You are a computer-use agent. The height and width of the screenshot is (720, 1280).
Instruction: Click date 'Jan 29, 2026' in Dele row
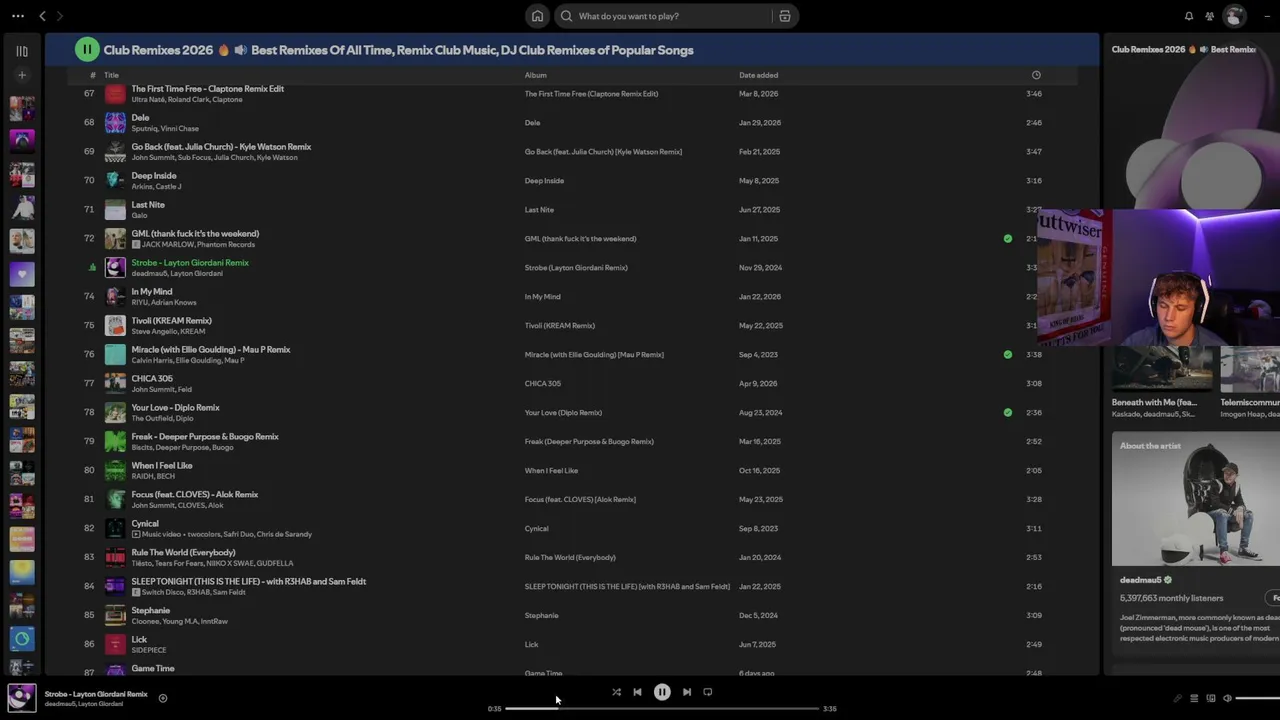coord(758,123)
